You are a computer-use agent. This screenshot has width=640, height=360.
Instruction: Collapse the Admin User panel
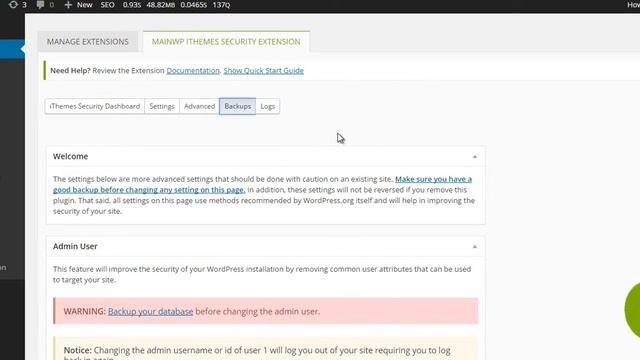[x=475, y=247]
